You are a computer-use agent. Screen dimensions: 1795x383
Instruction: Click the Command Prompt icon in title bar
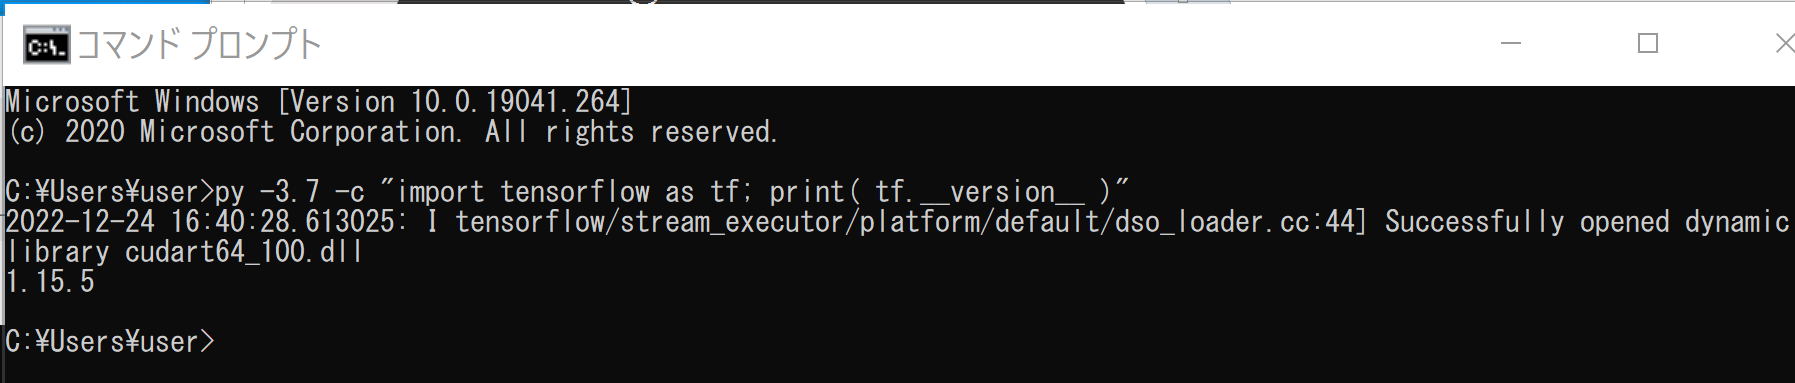click(47, 45)
